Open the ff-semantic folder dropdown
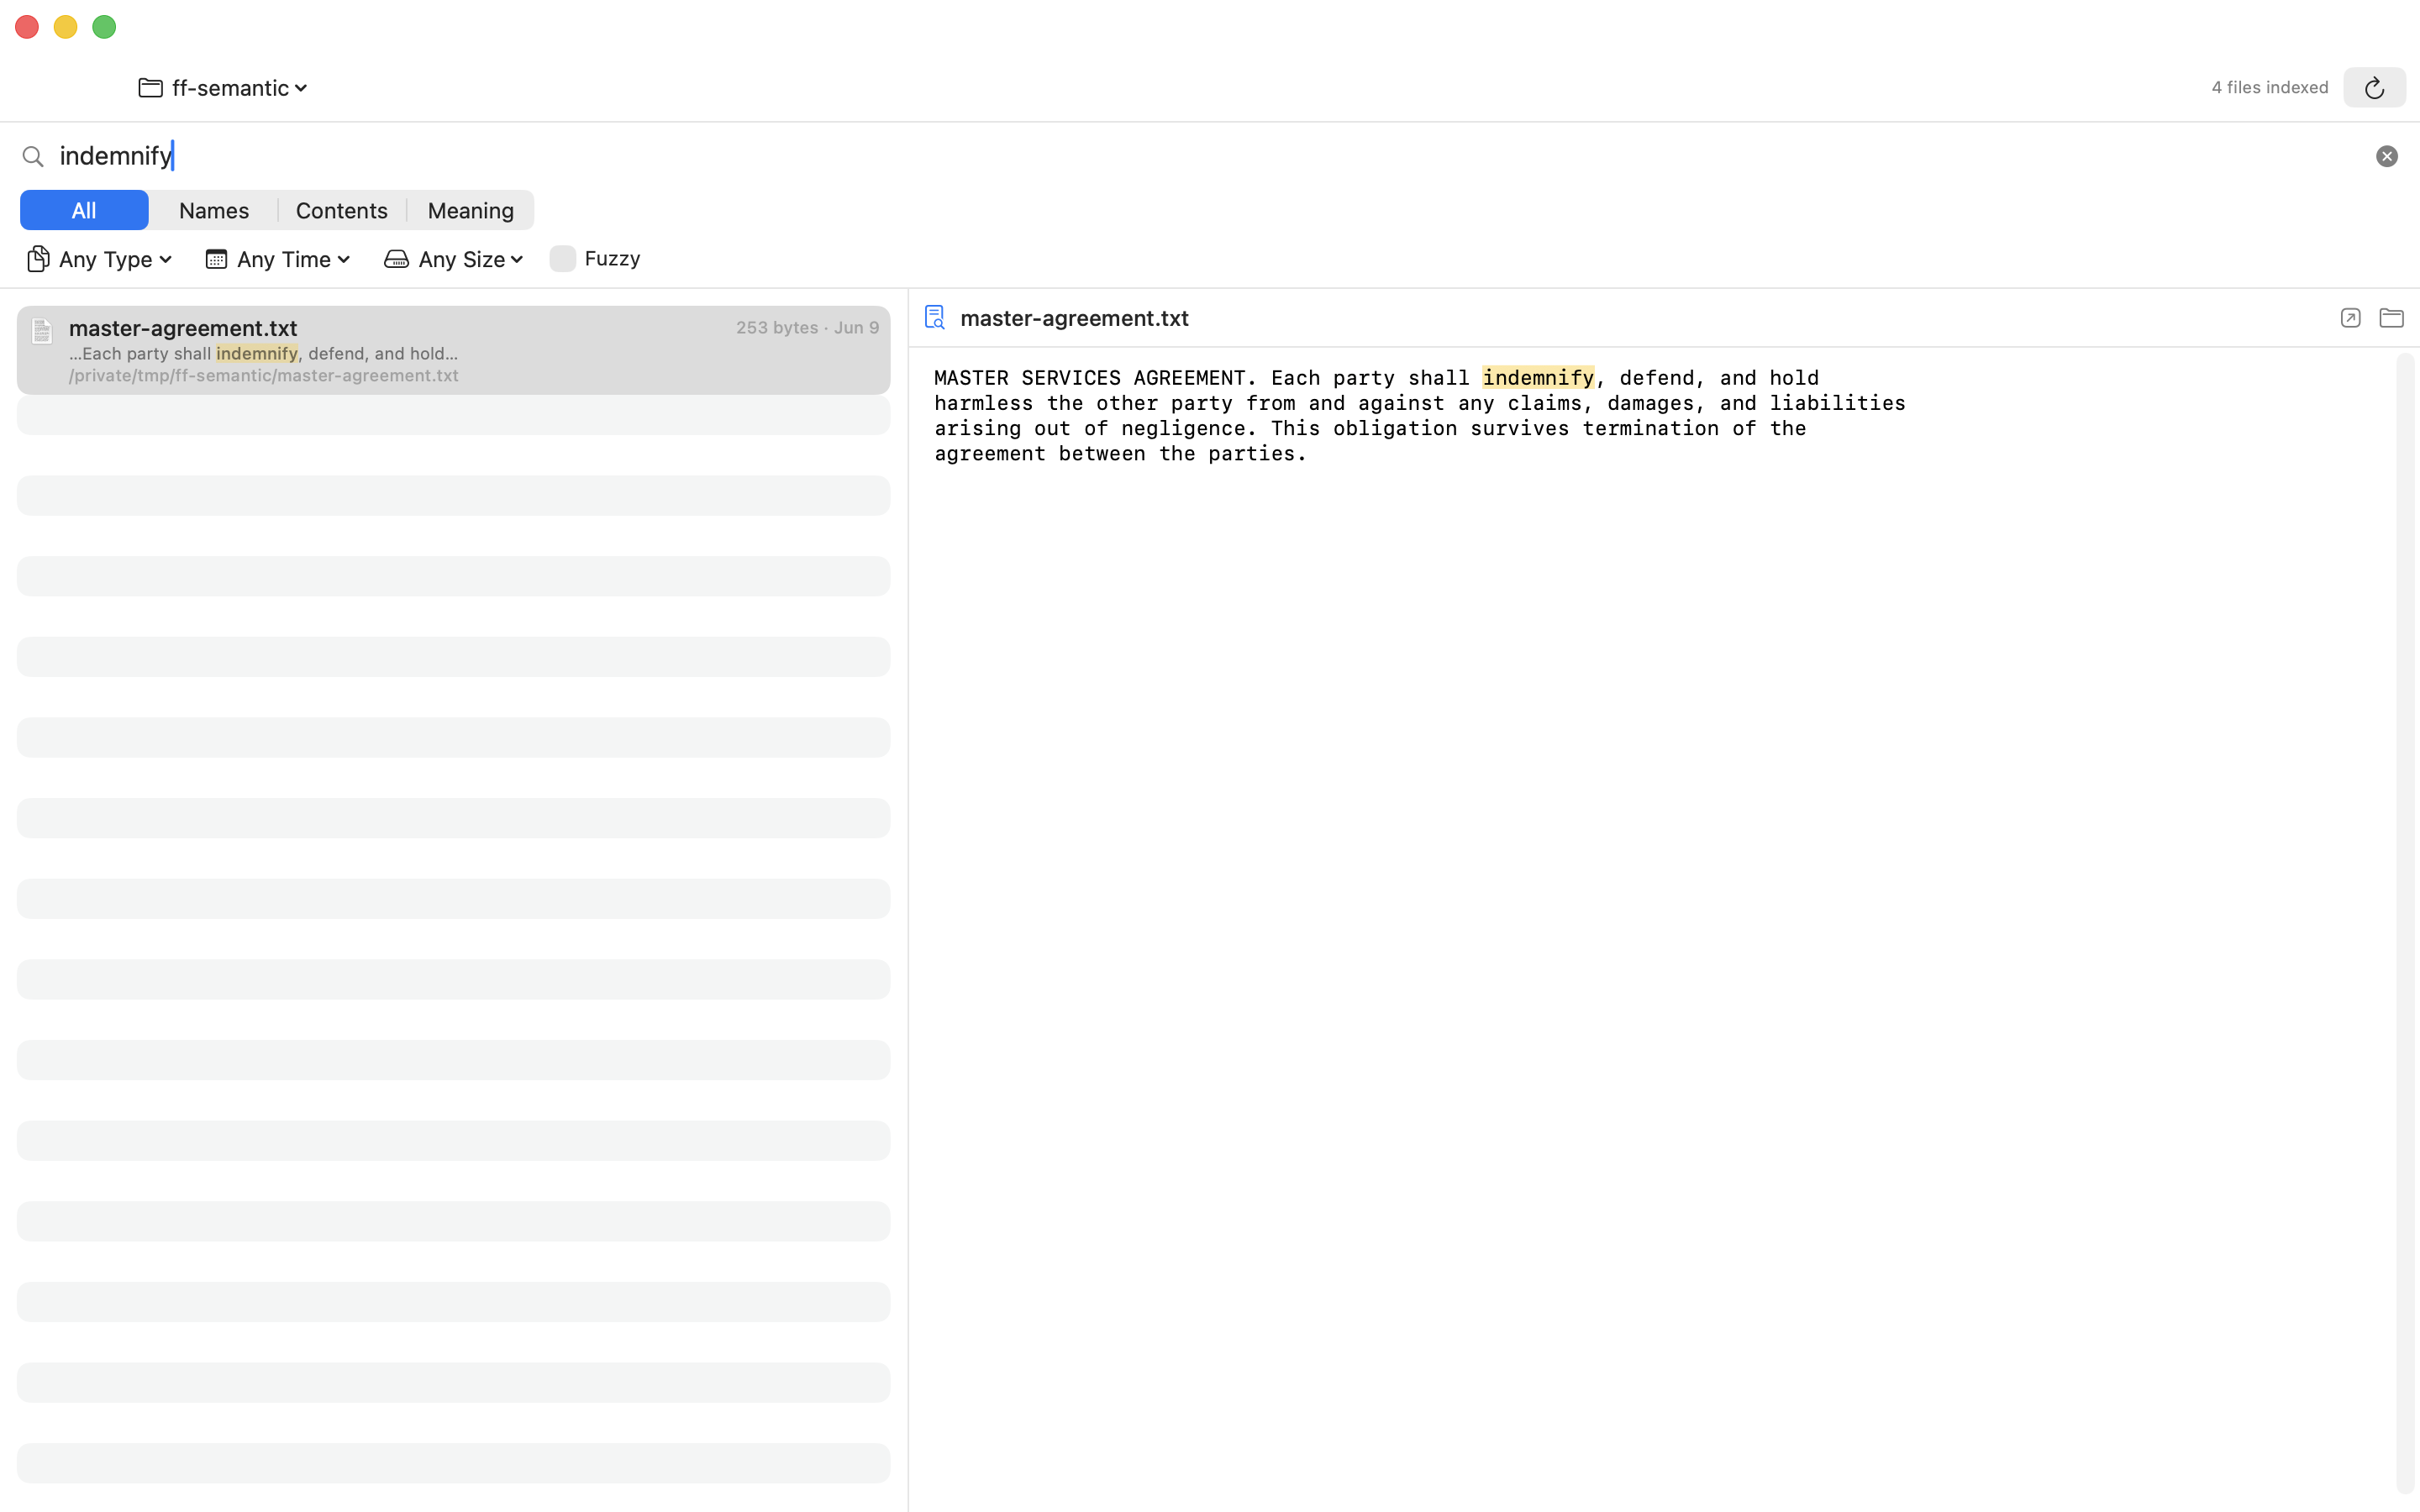The width and height of the screenshot is (2420, 1512). point(223,88)
